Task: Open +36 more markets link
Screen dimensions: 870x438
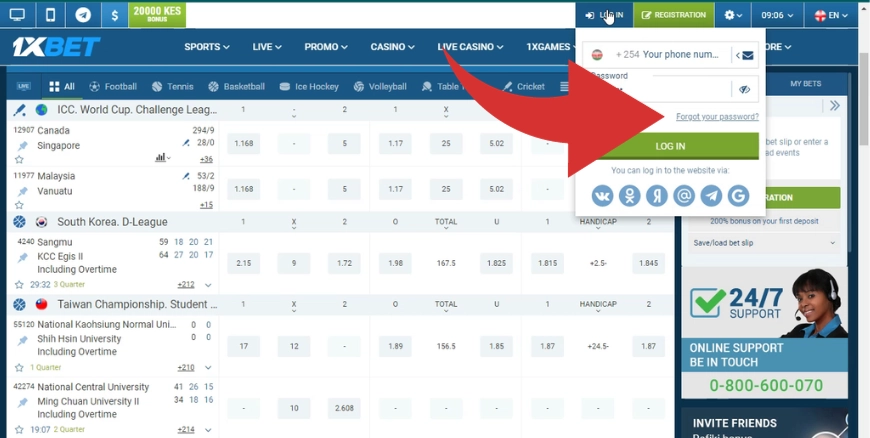Action: [x=206, y=159]
